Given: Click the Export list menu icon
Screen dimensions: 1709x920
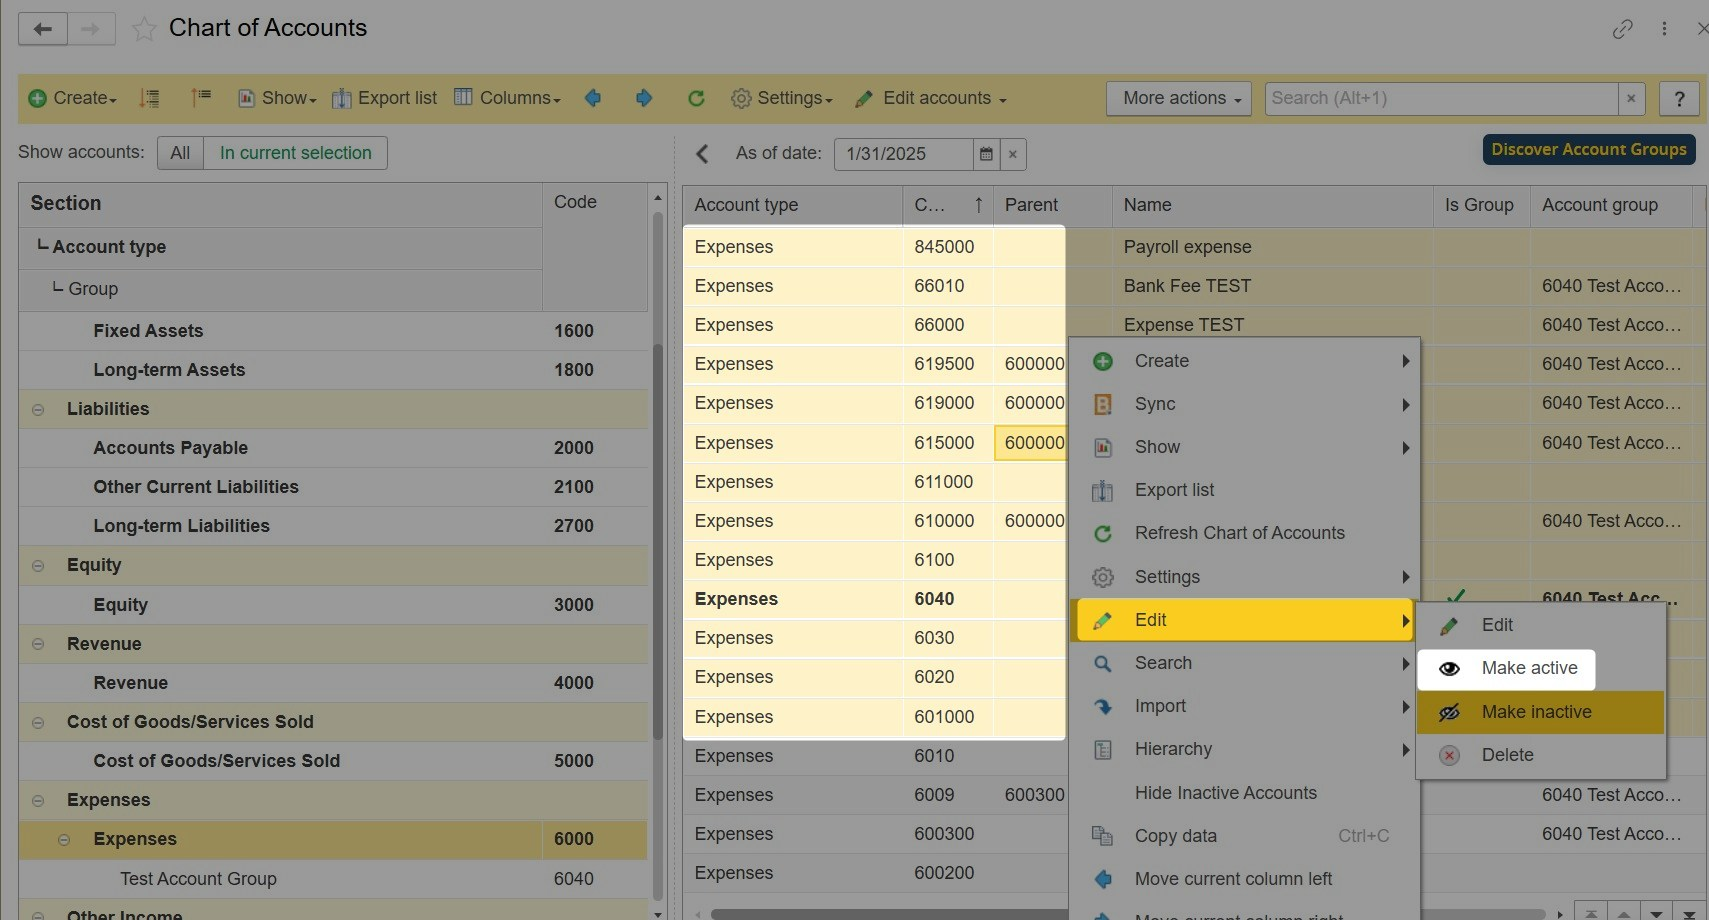Looking at the screenshot, I should tap(1103, 490).
